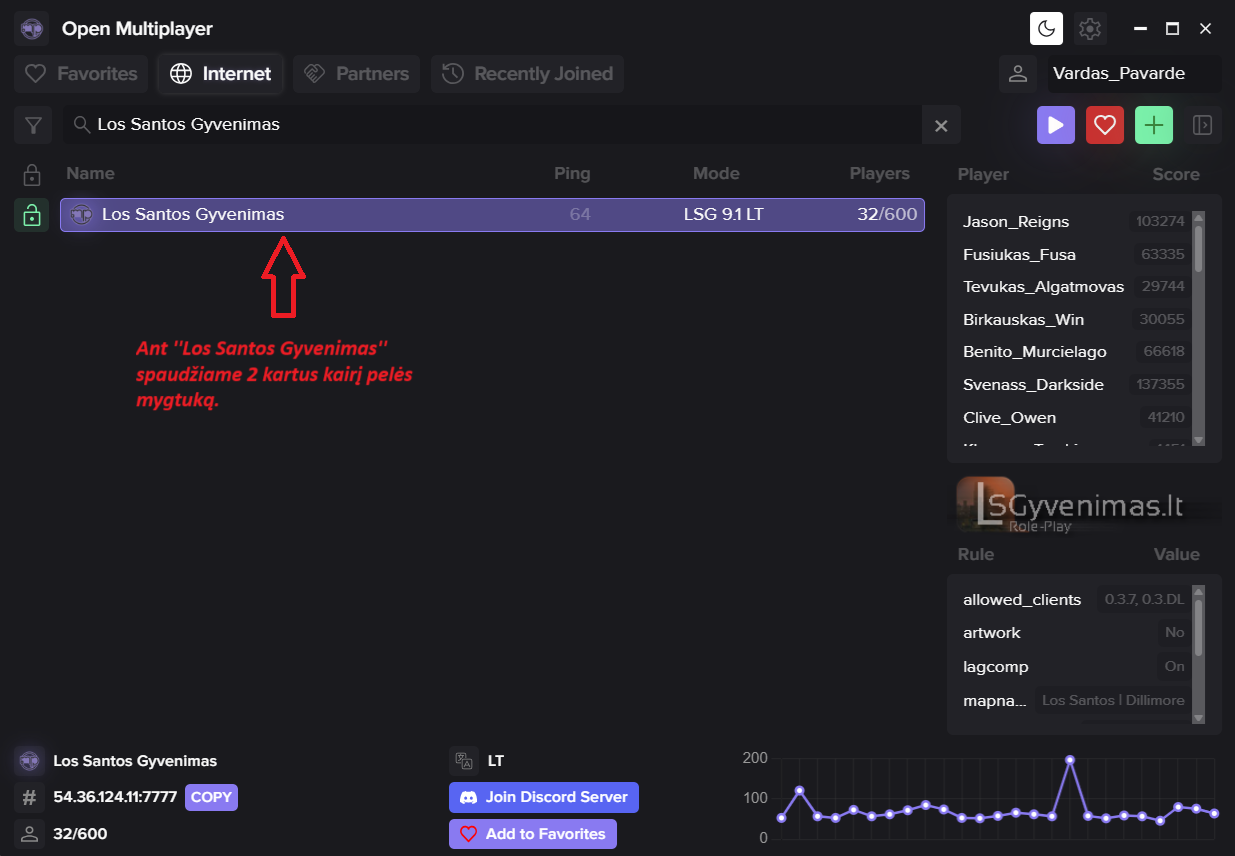This screenshot has height=856, width=1235.
Task: Sort the server list by Players column
Action: (x=879, y=174)
